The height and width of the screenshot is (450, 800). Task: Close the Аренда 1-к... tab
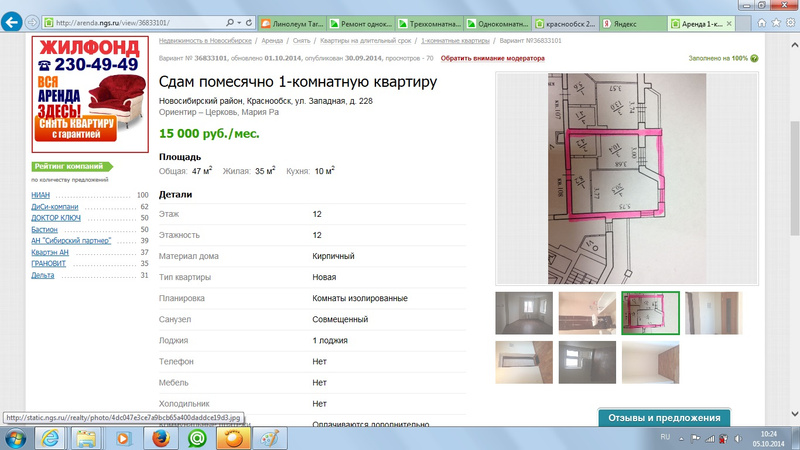click(729, 23)
